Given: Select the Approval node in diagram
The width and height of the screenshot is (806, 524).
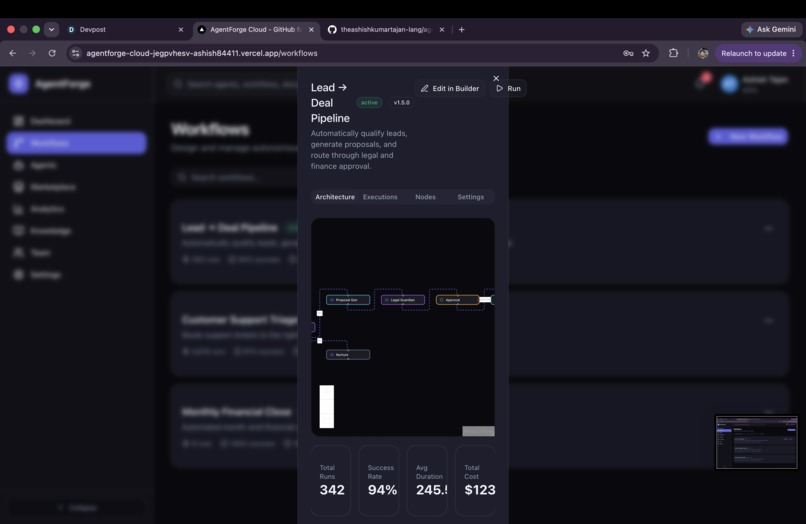Looking at the screenshot, I should point(457,300).
